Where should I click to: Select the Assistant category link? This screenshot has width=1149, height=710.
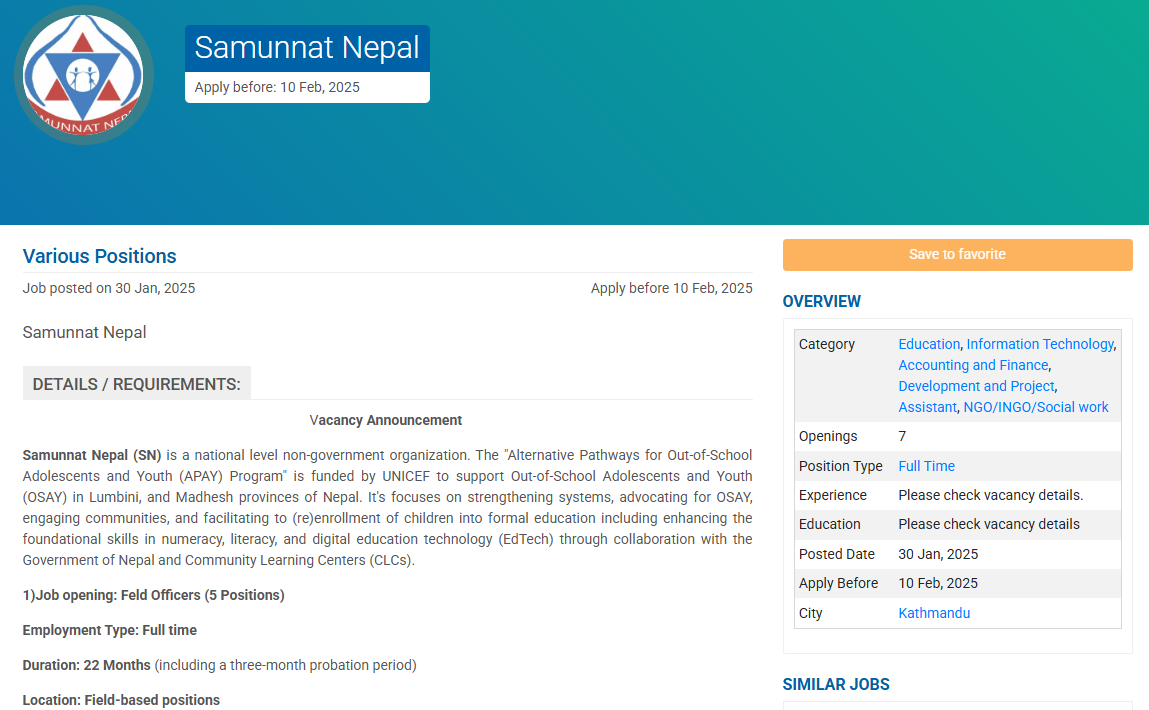926,407
